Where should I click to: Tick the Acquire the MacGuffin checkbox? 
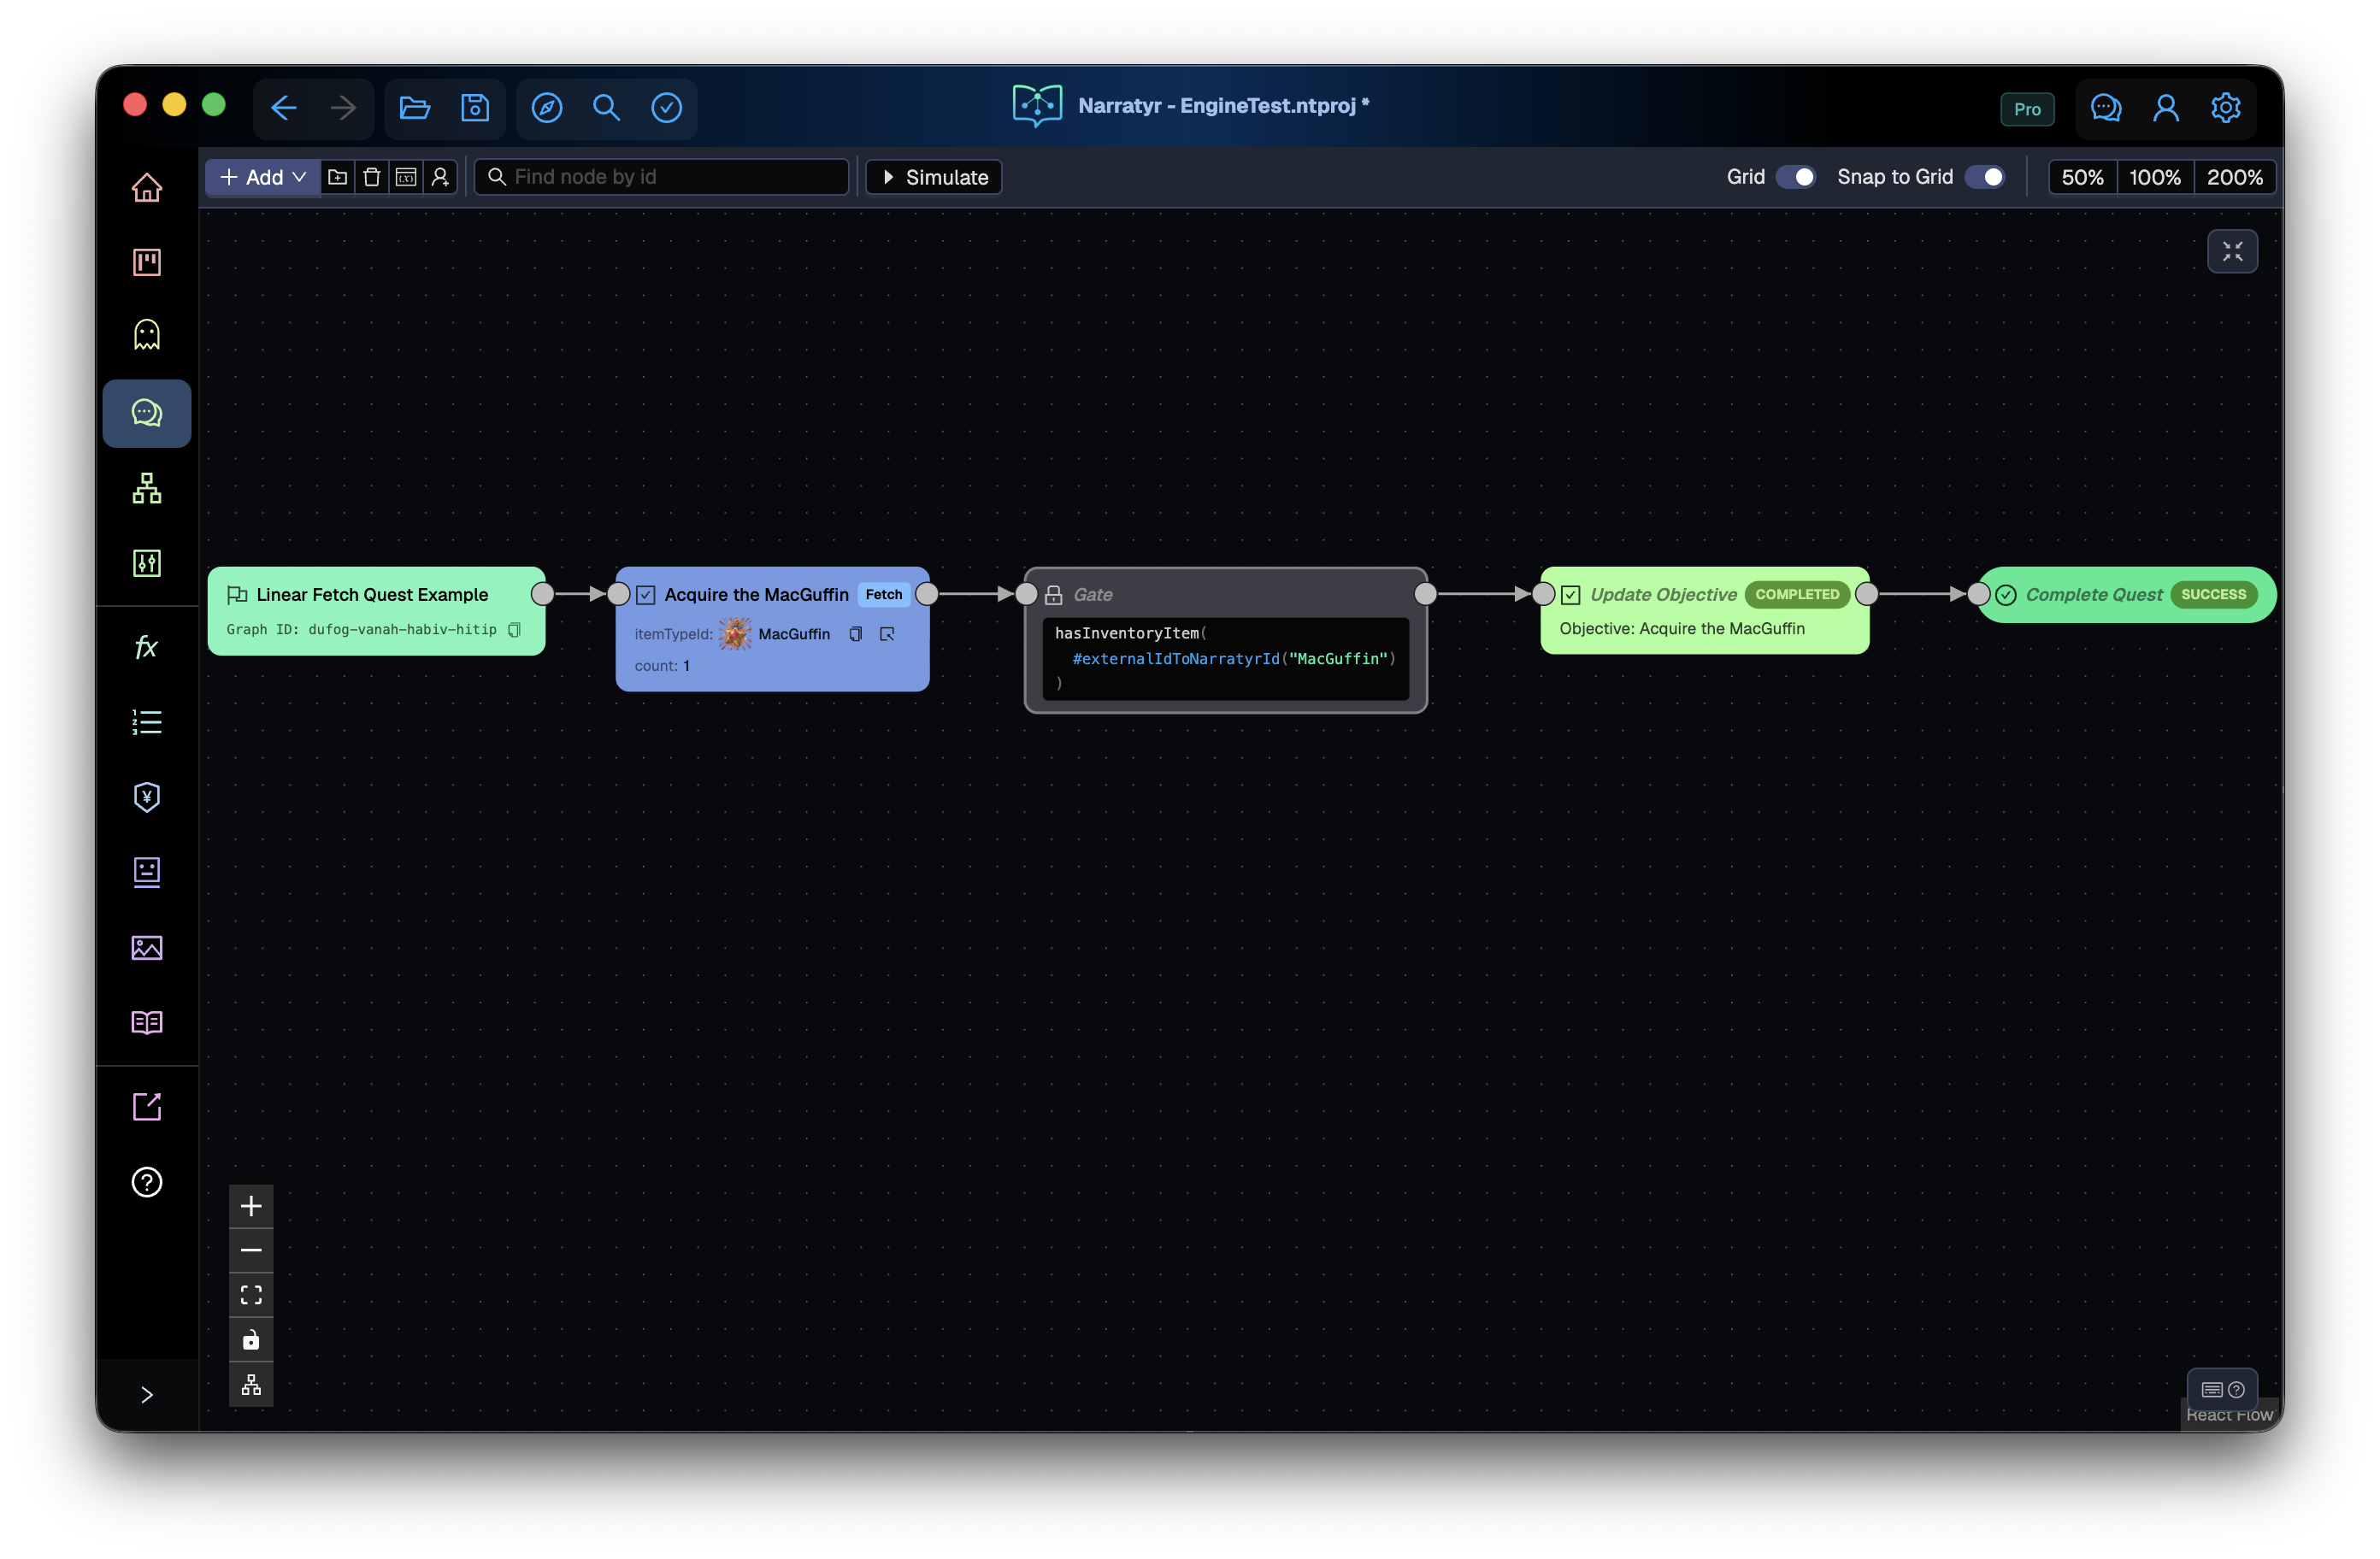tap(646, 595)
